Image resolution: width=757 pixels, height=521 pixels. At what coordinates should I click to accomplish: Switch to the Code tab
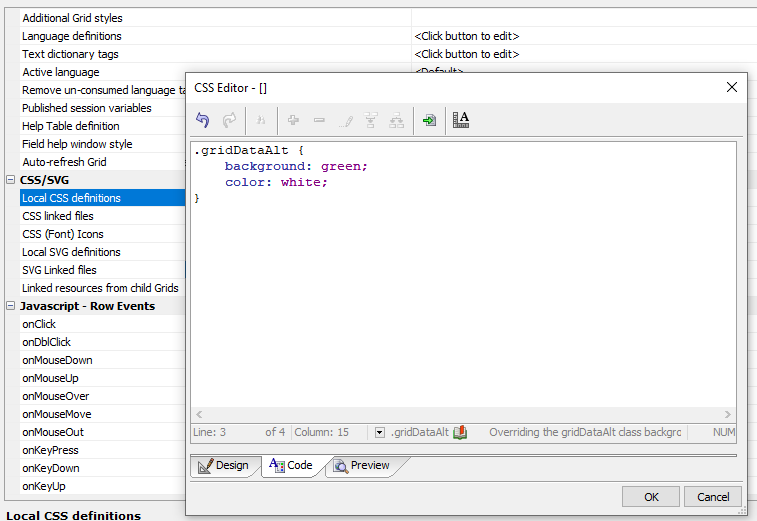[291, 465]
